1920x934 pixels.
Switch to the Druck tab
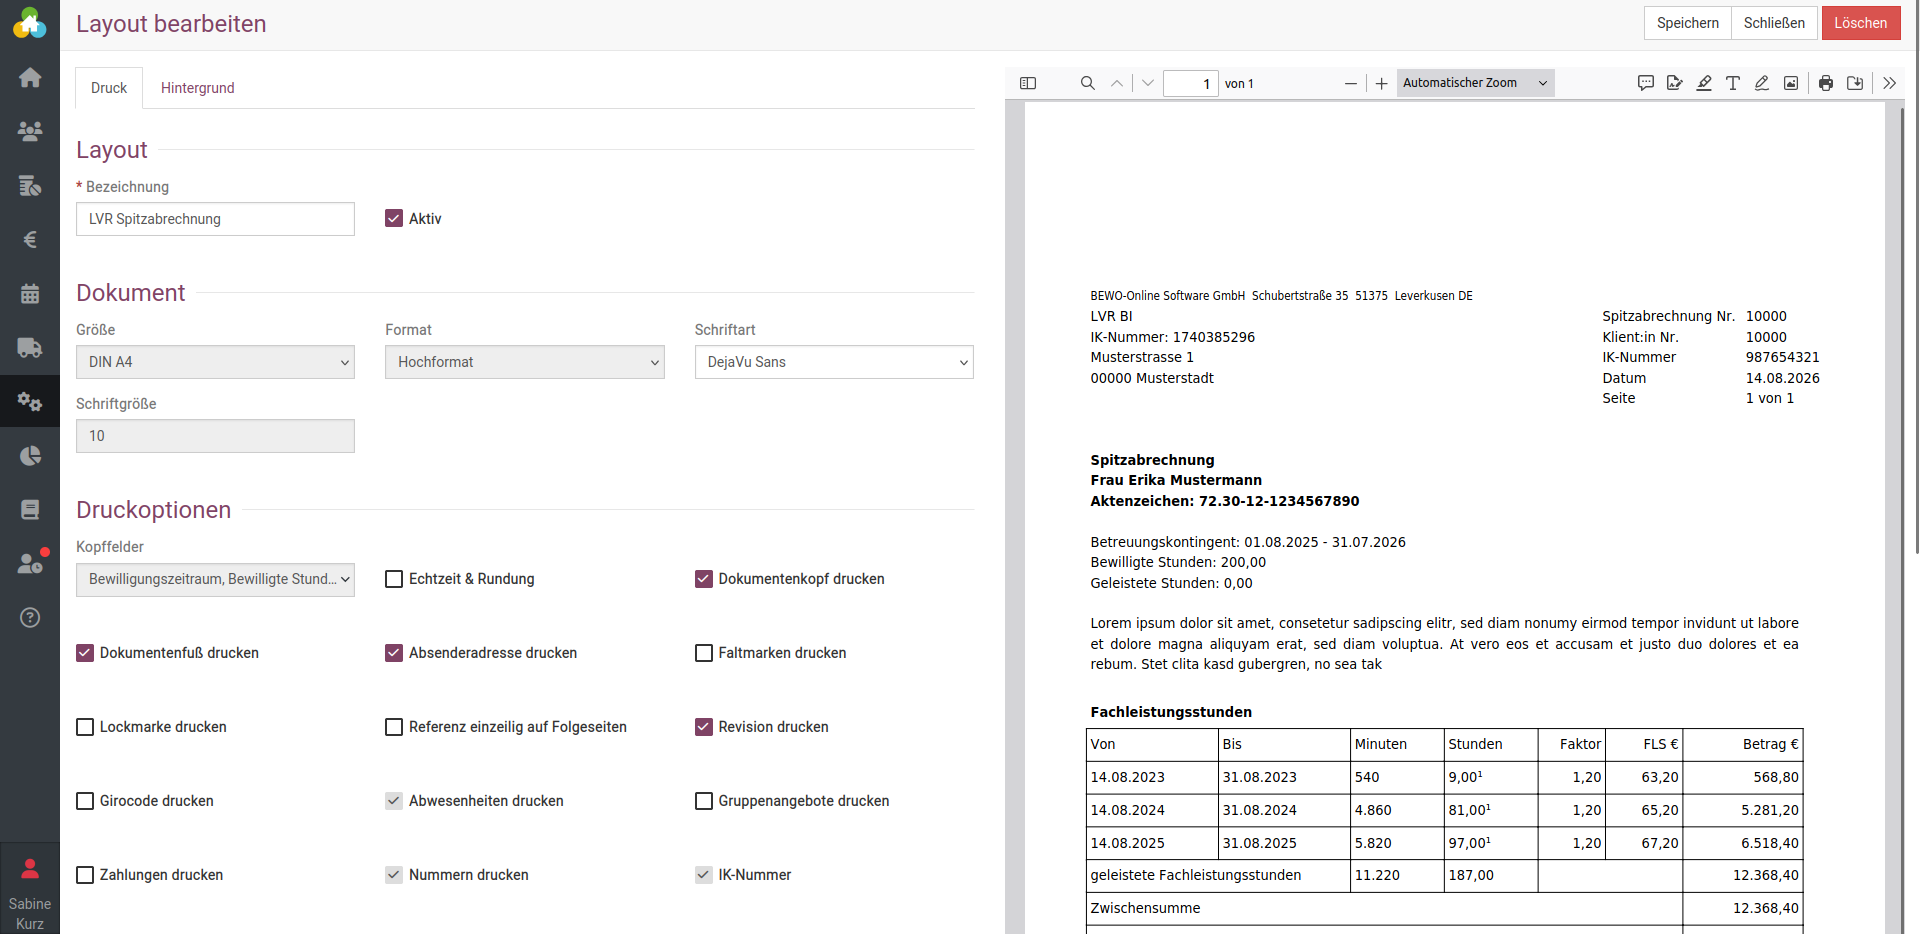(x=109, y=88)
